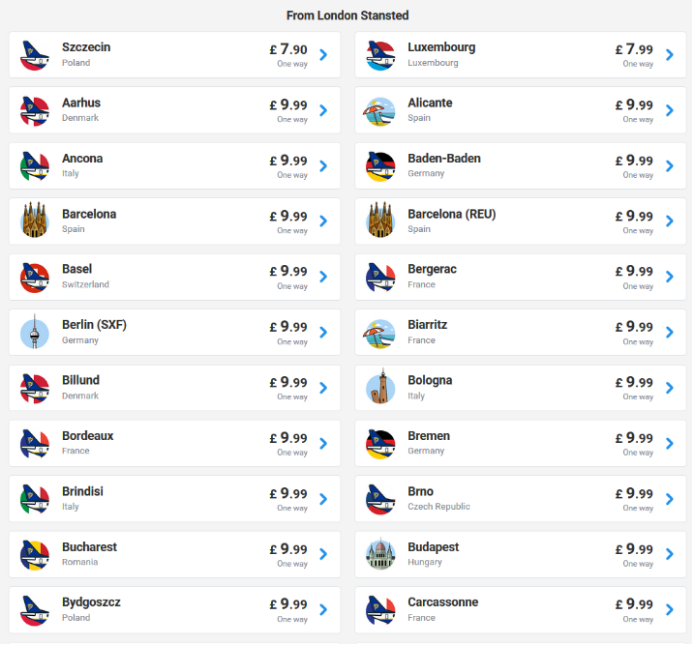Click the Berlin (SXF) TV tower icon
This screenshot has height=645, width=692.
click(x=34, y=332)
